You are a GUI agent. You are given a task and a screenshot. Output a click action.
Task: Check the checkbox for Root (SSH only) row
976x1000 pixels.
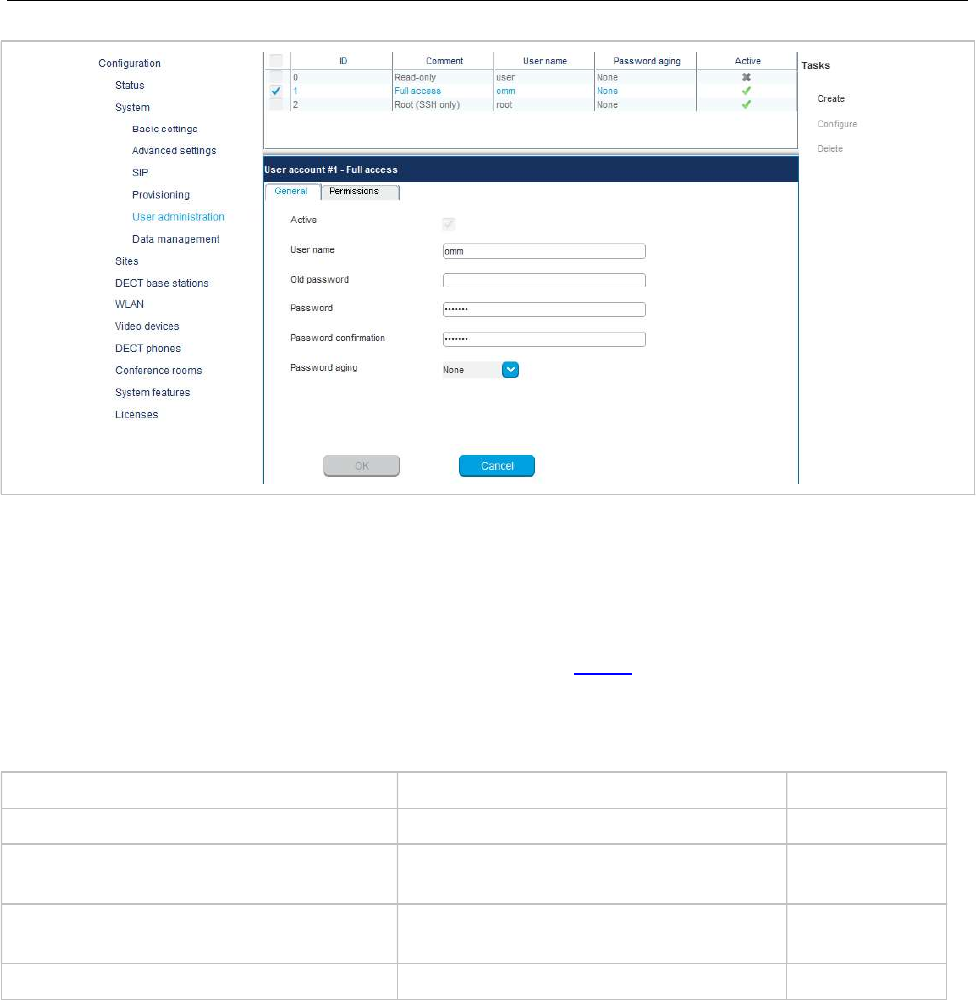276,105
